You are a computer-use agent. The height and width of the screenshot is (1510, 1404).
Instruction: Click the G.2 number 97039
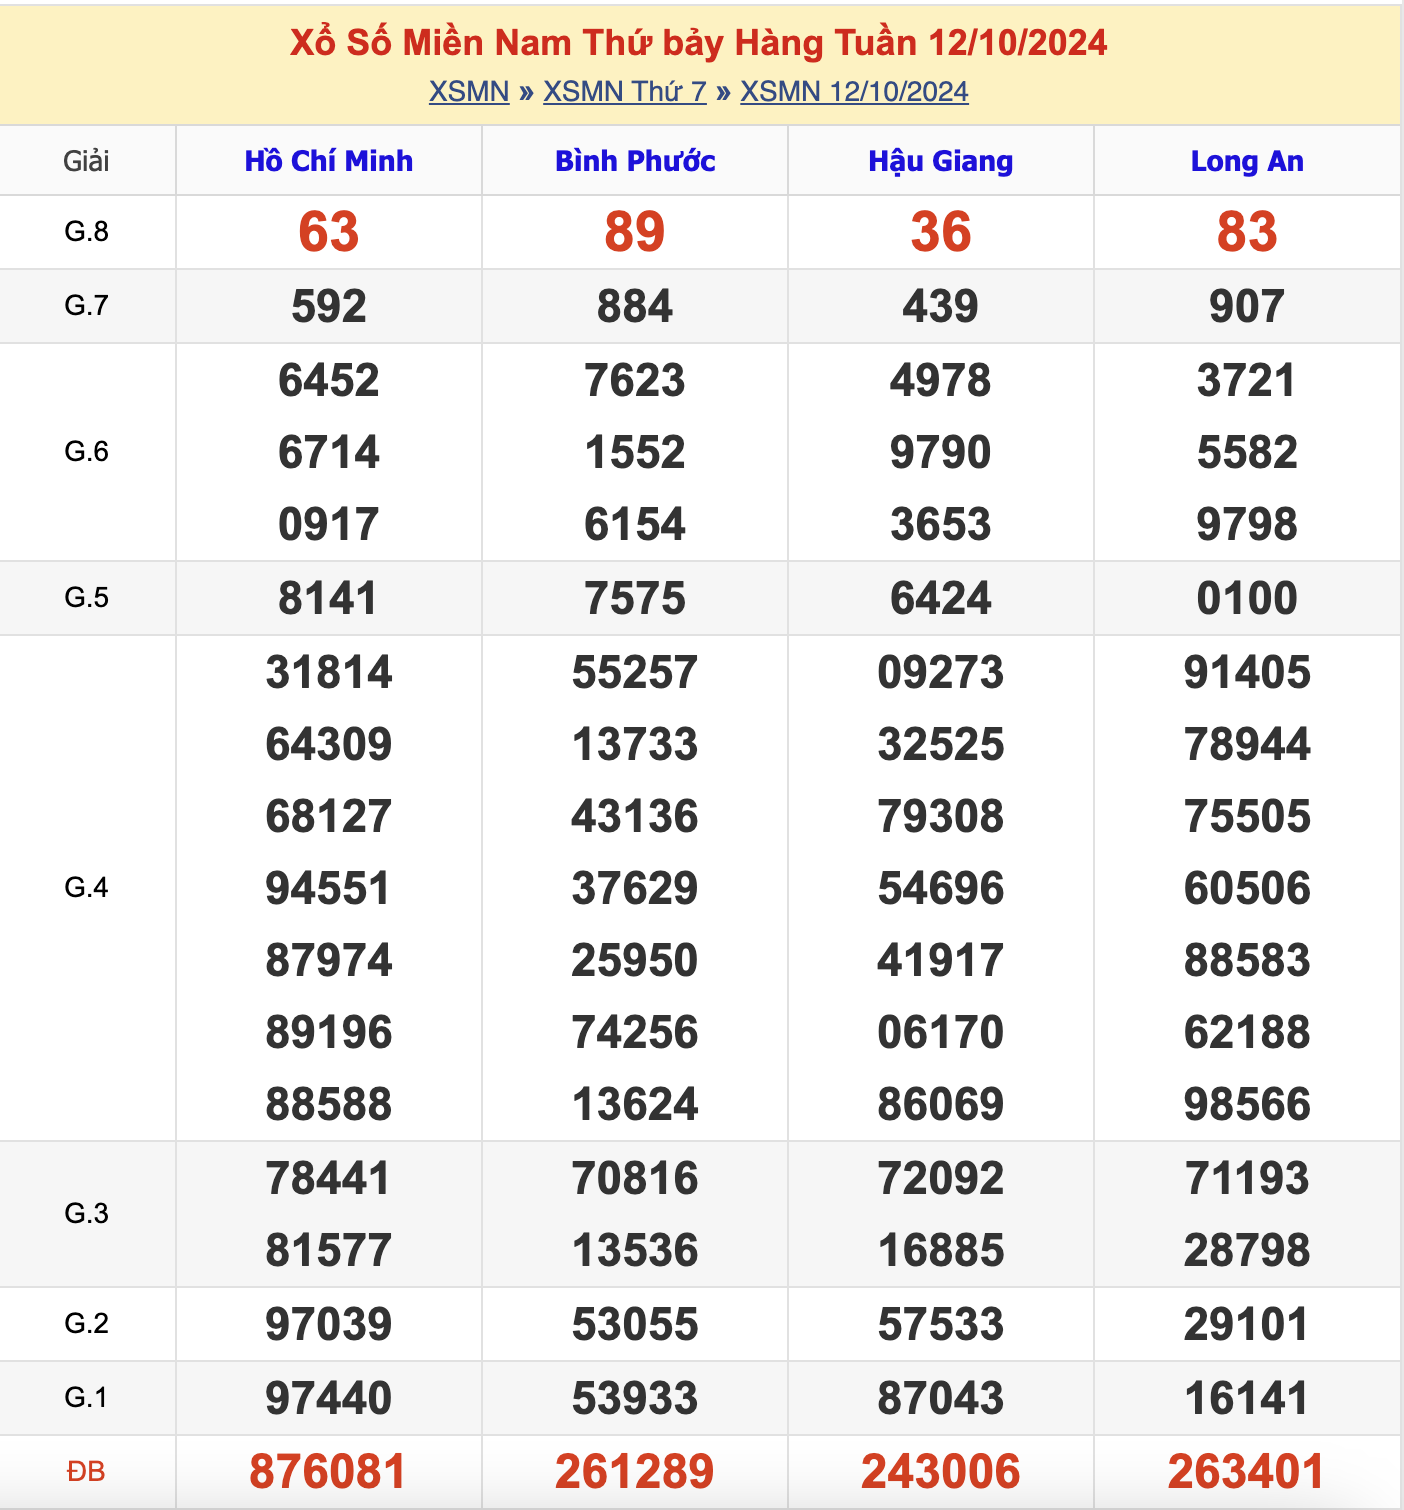tap(329, 1324)
